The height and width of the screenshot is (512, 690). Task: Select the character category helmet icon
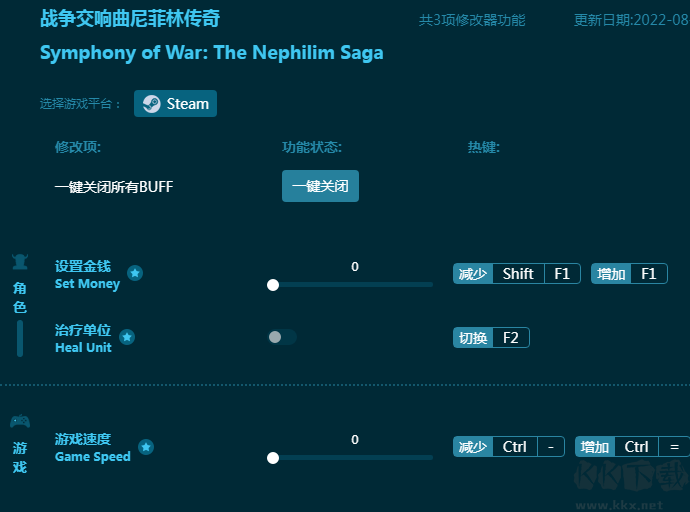point(20,262)
